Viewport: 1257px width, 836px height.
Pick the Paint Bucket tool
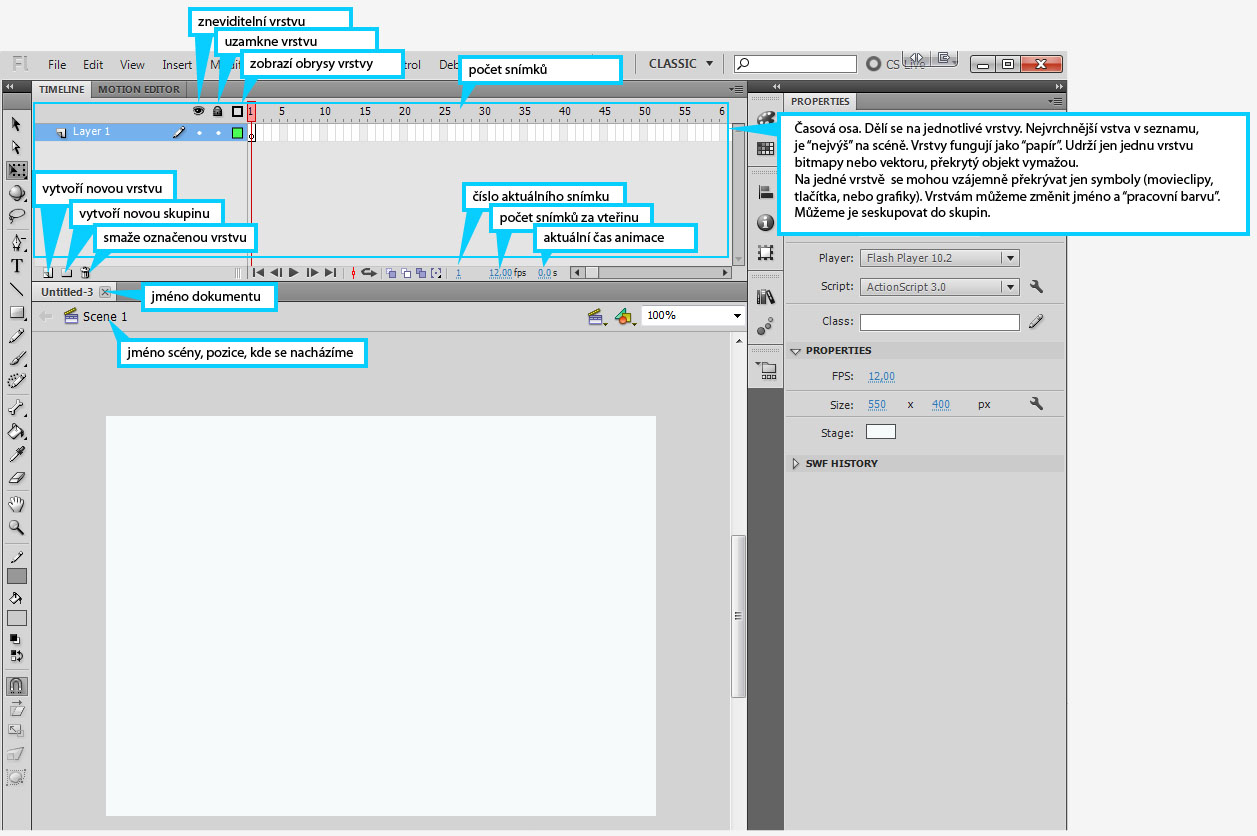click(17, 432)
